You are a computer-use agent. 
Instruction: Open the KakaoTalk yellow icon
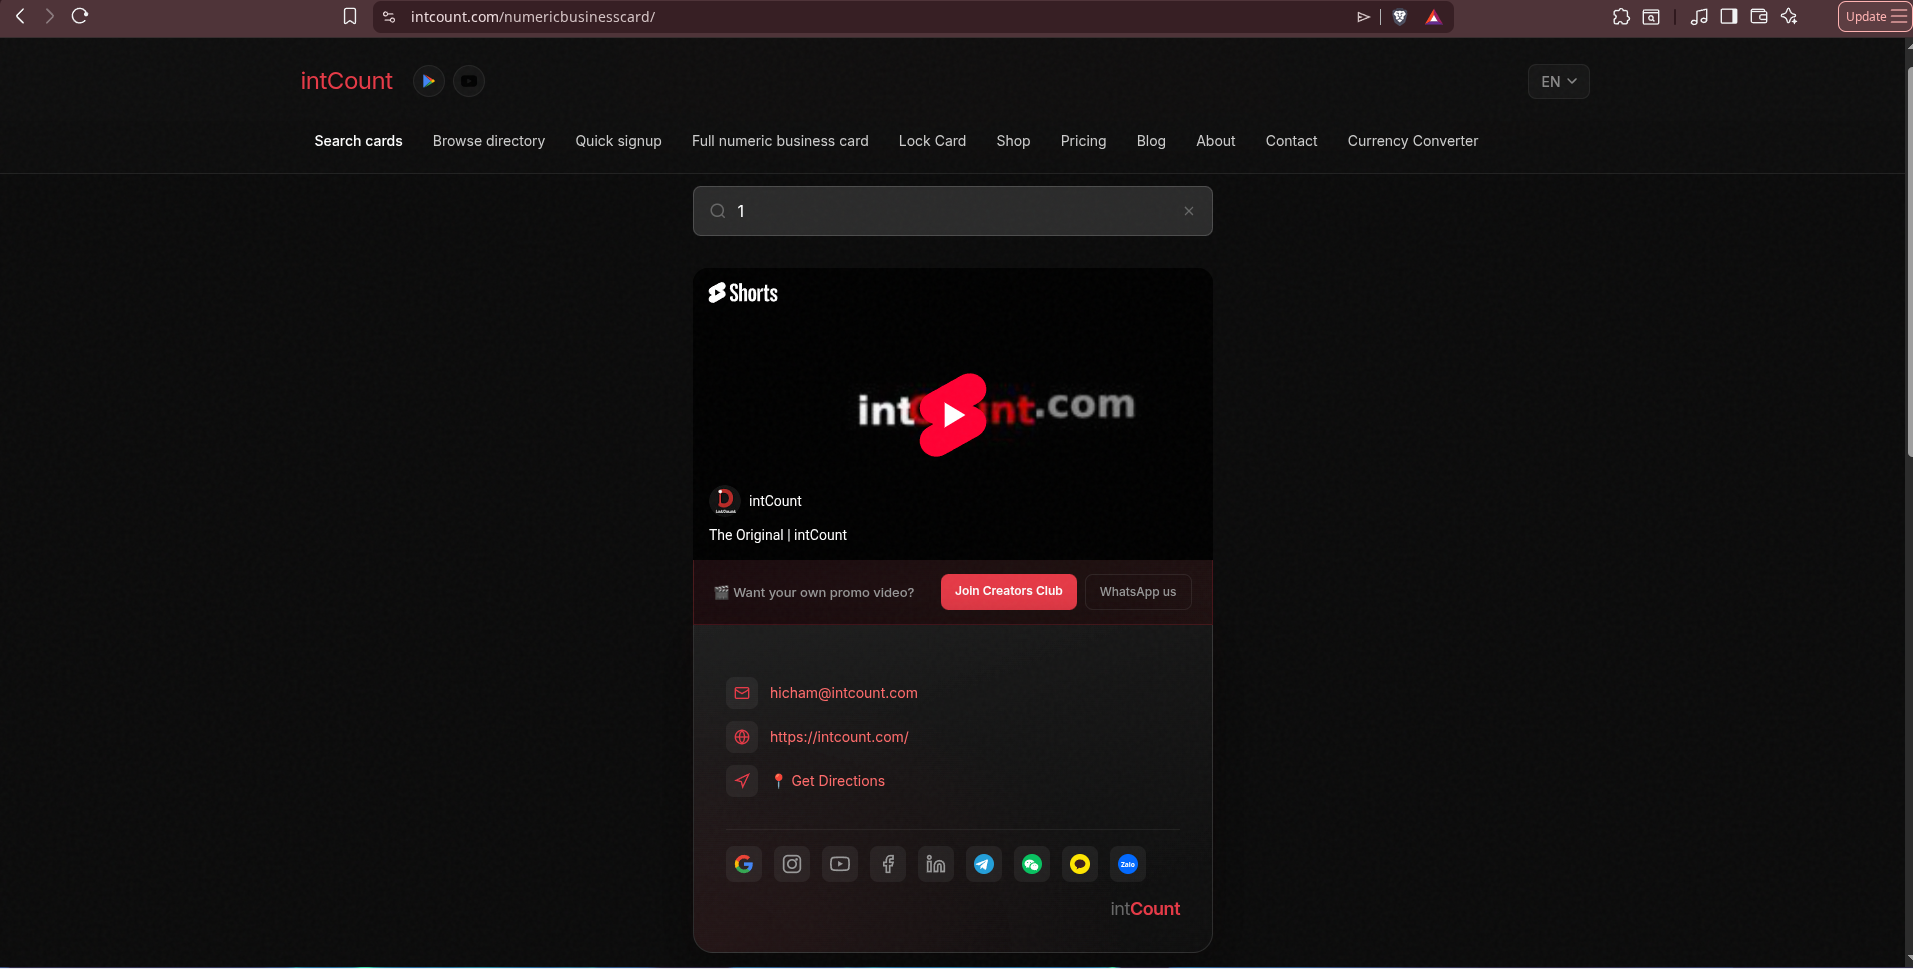click(1080, 864)
